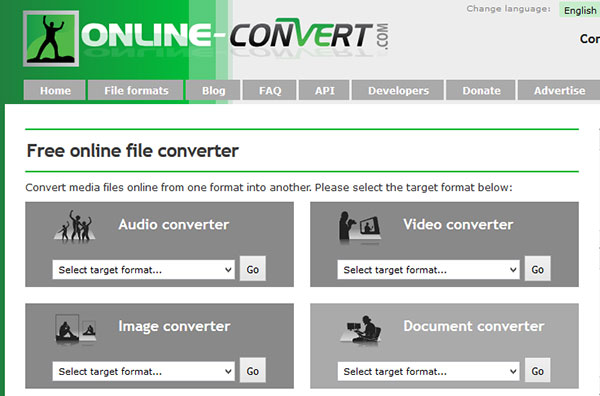Screen dimensions: 600x396
Task: Open the Advertise tab
Action: pyautogui.click(x=559, y=90)
